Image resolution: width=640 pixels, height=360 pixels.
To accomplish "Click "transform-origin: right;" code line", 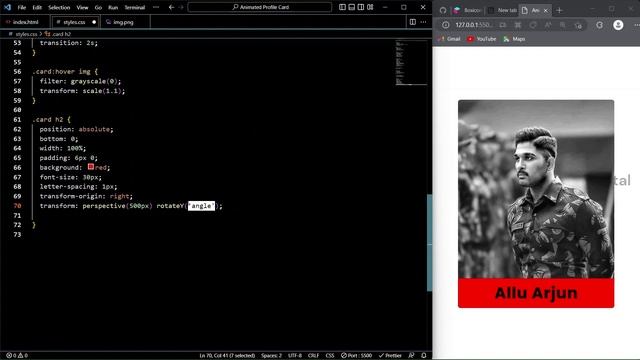I will pos(86,196).
